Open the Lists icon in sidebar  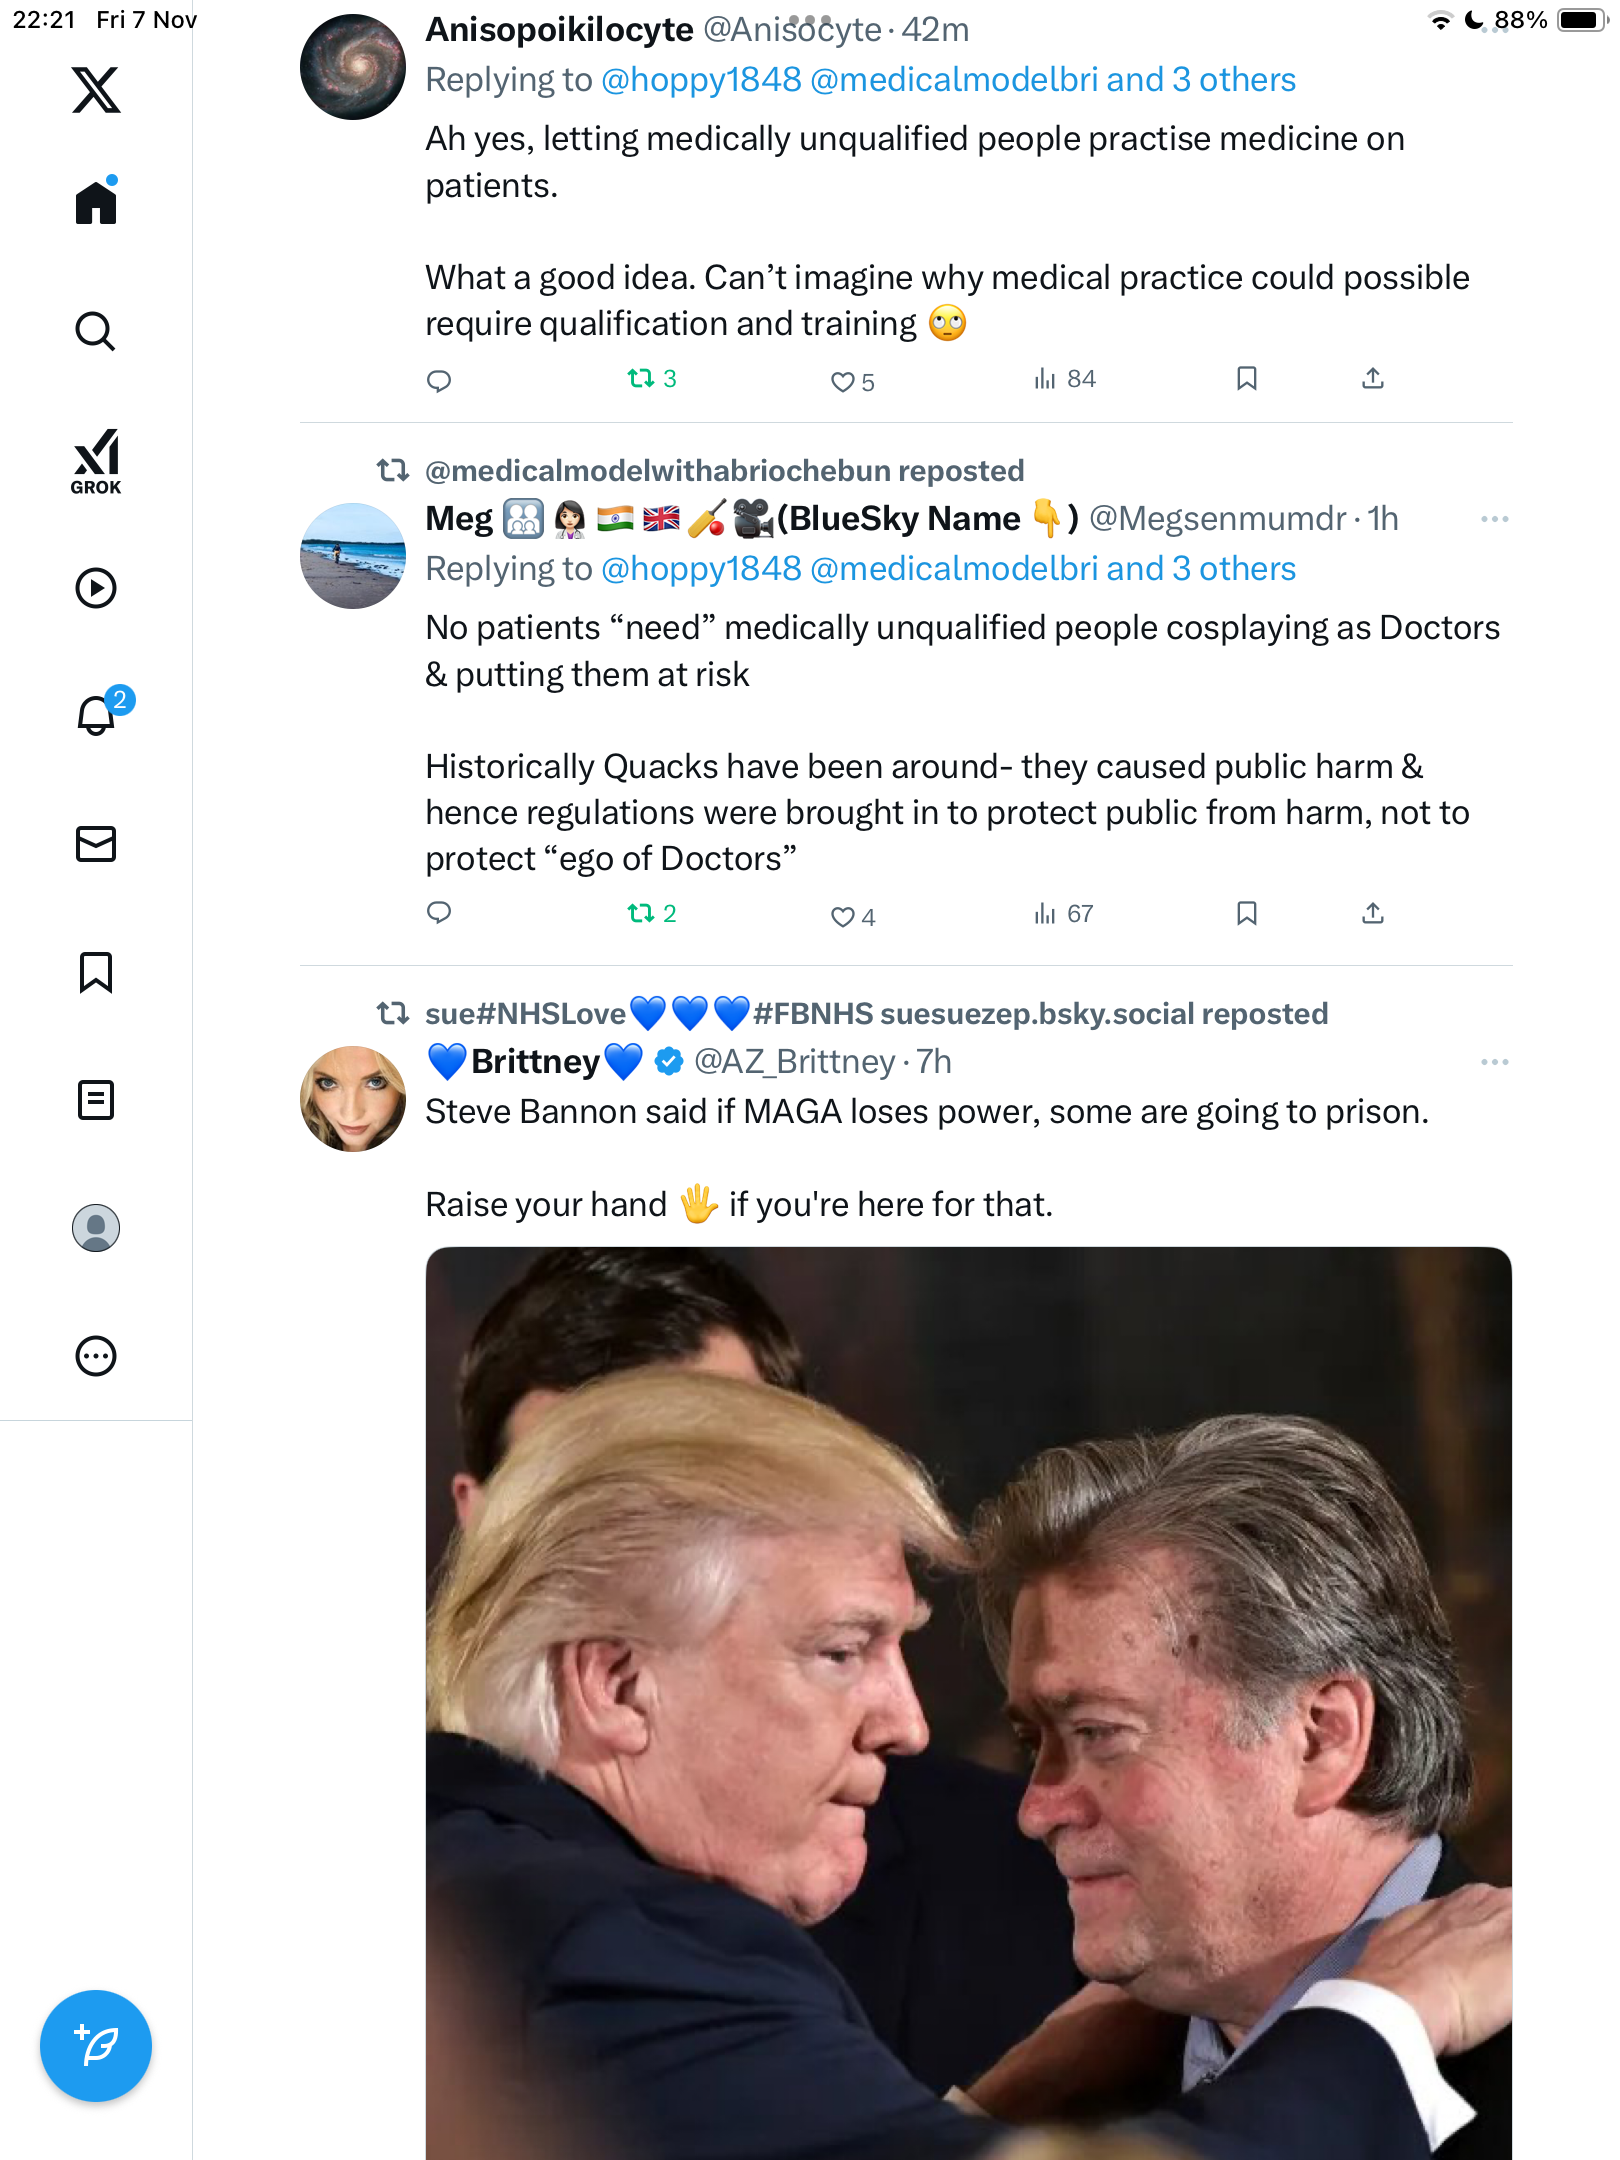(96, 1100)
